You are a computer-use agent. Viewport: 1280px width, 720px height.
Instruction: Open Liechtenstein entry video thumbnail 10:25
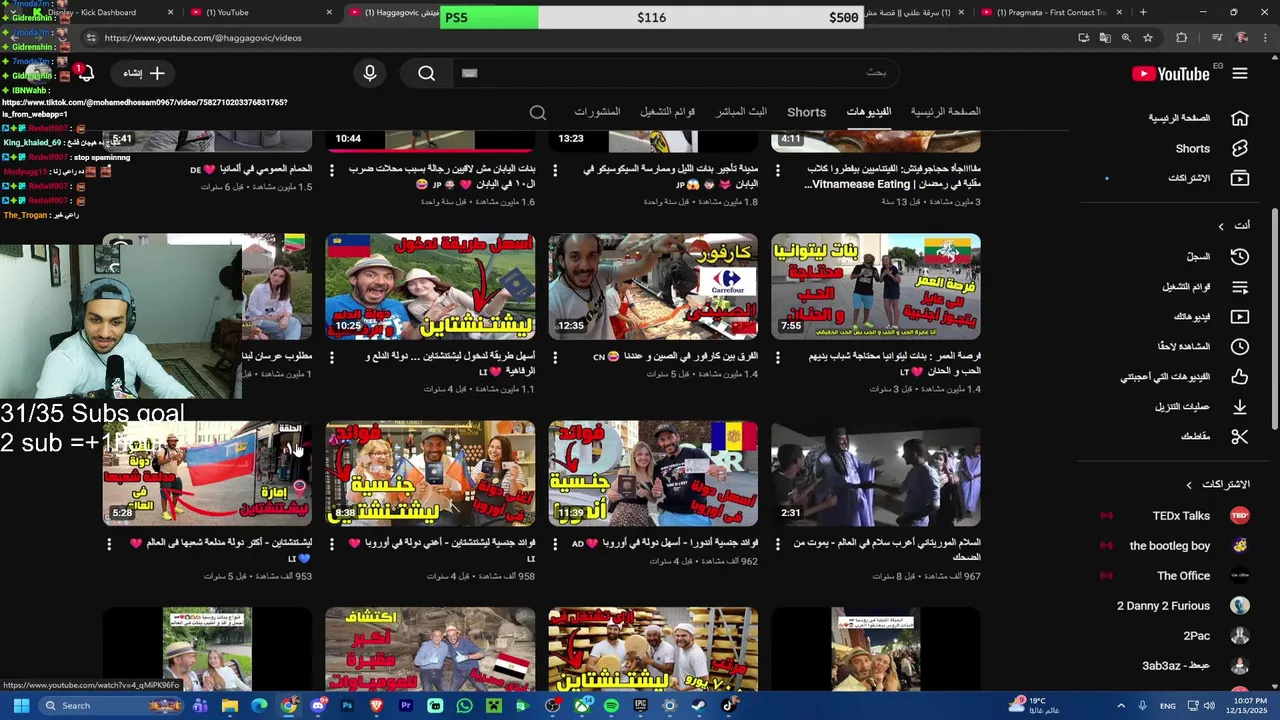430,287
